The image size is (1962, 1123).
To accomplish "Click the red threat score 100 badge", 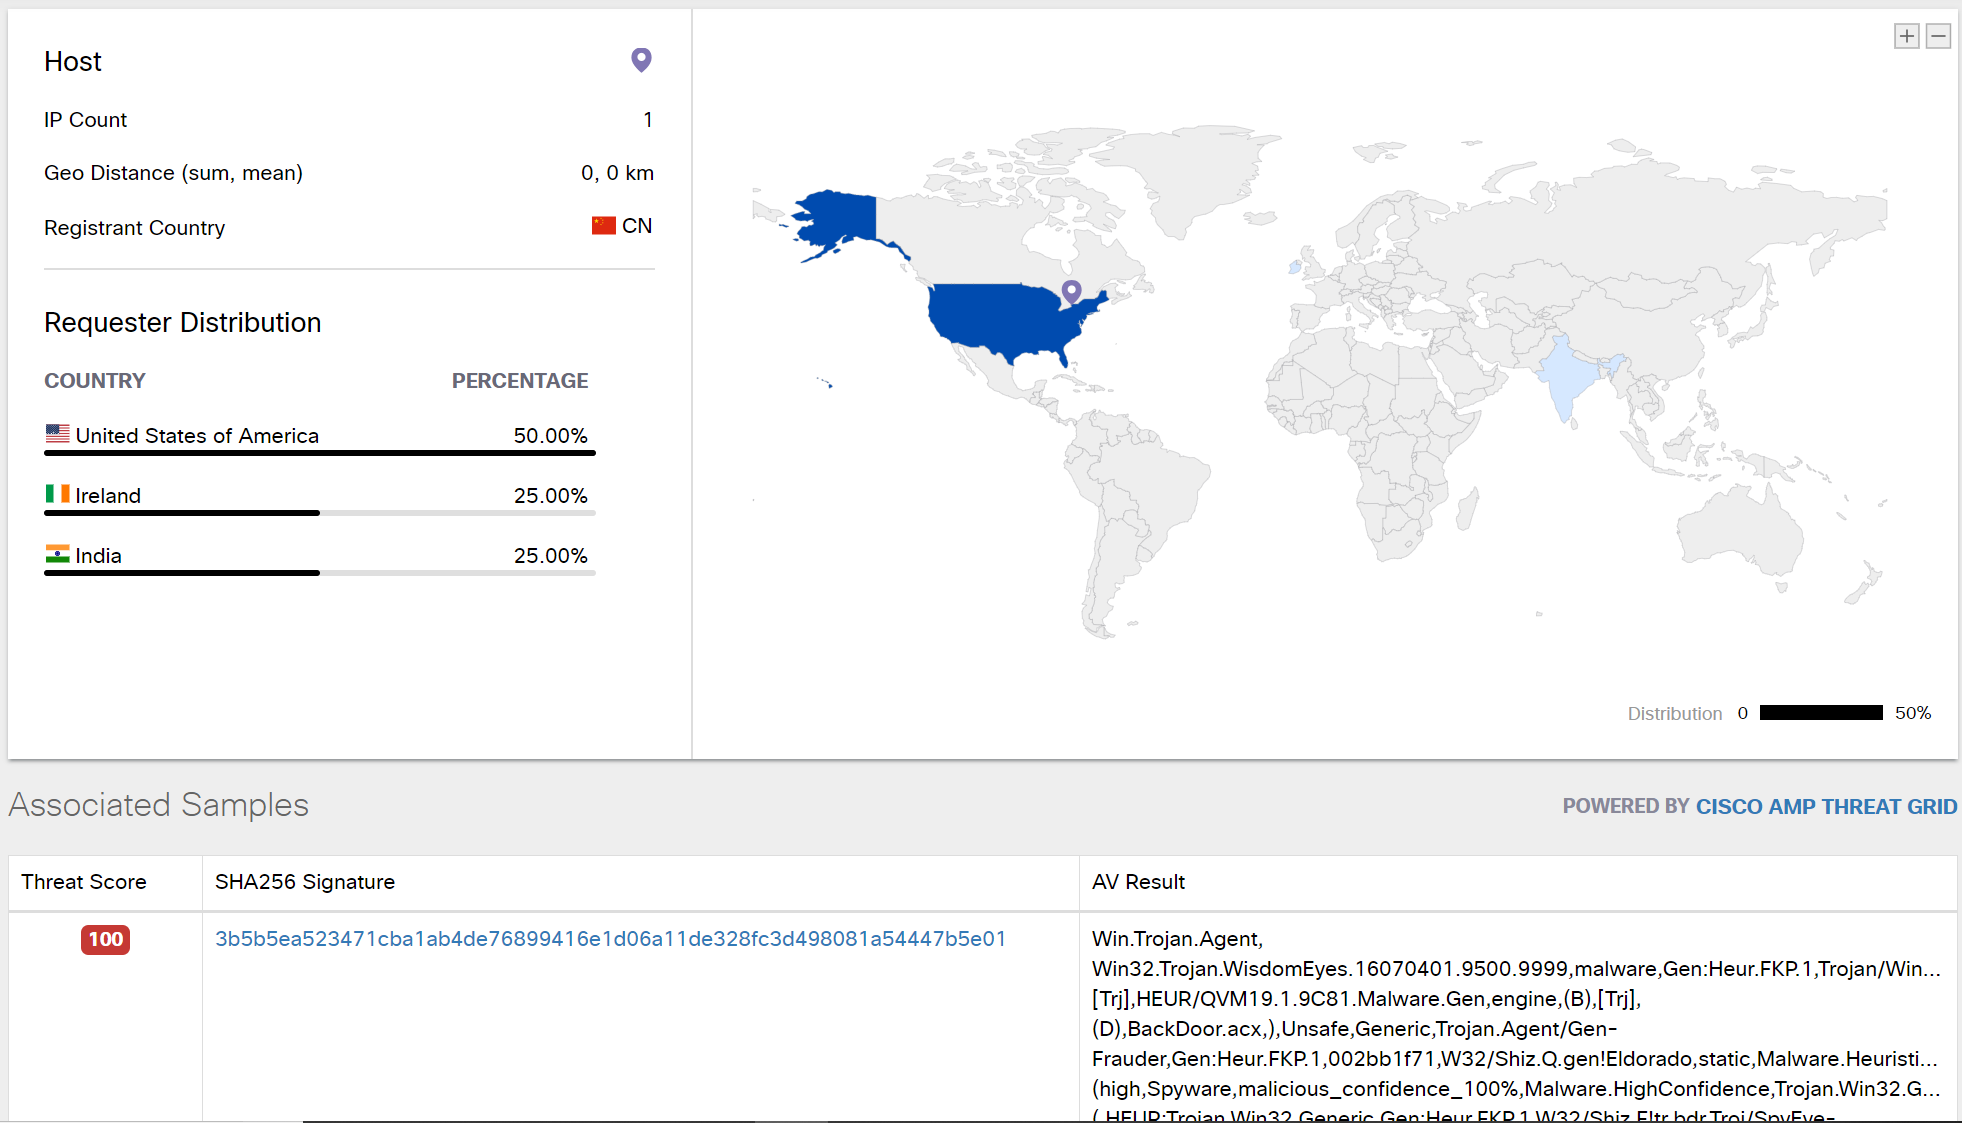I will pos(105,939).
